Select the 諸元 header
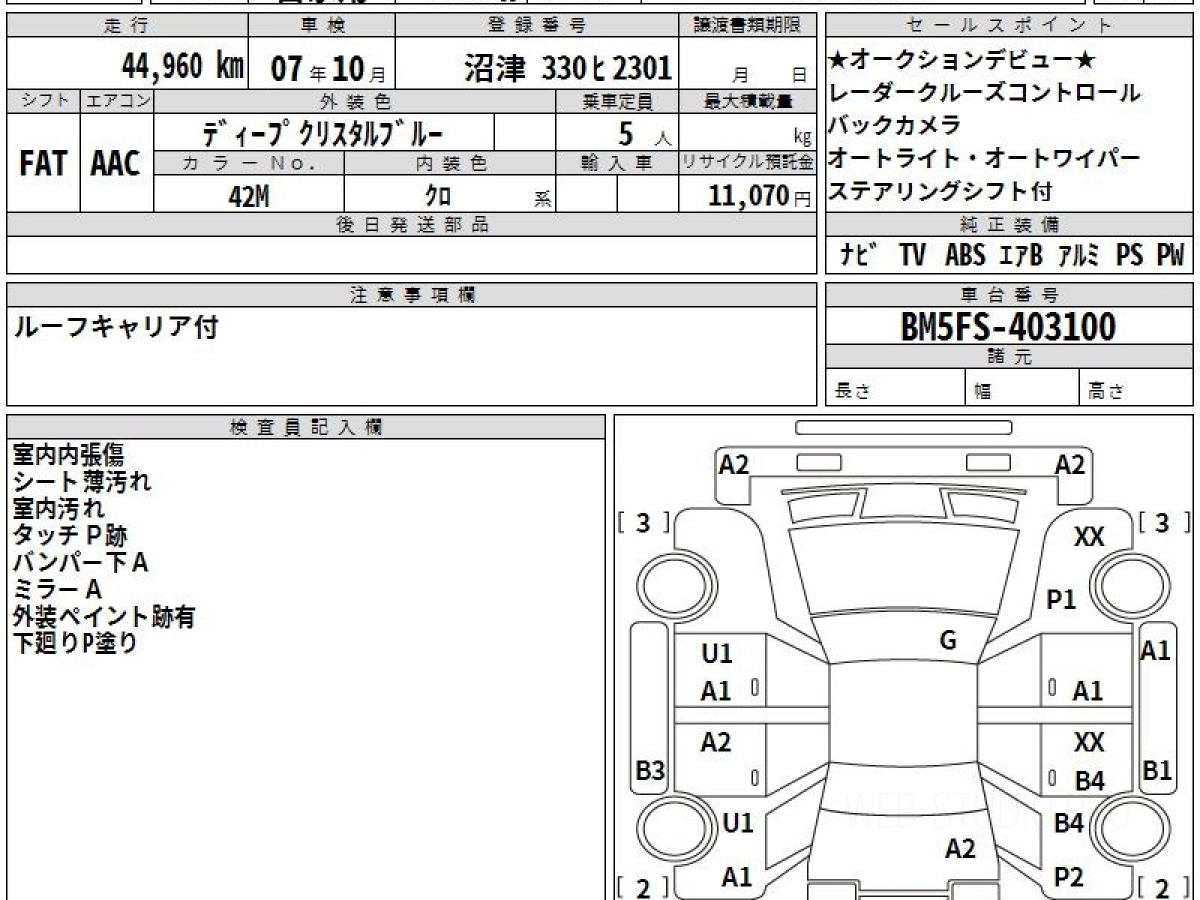This screenshot has width=1200, height=900. pyautogui.click(x=1009, y=357)
